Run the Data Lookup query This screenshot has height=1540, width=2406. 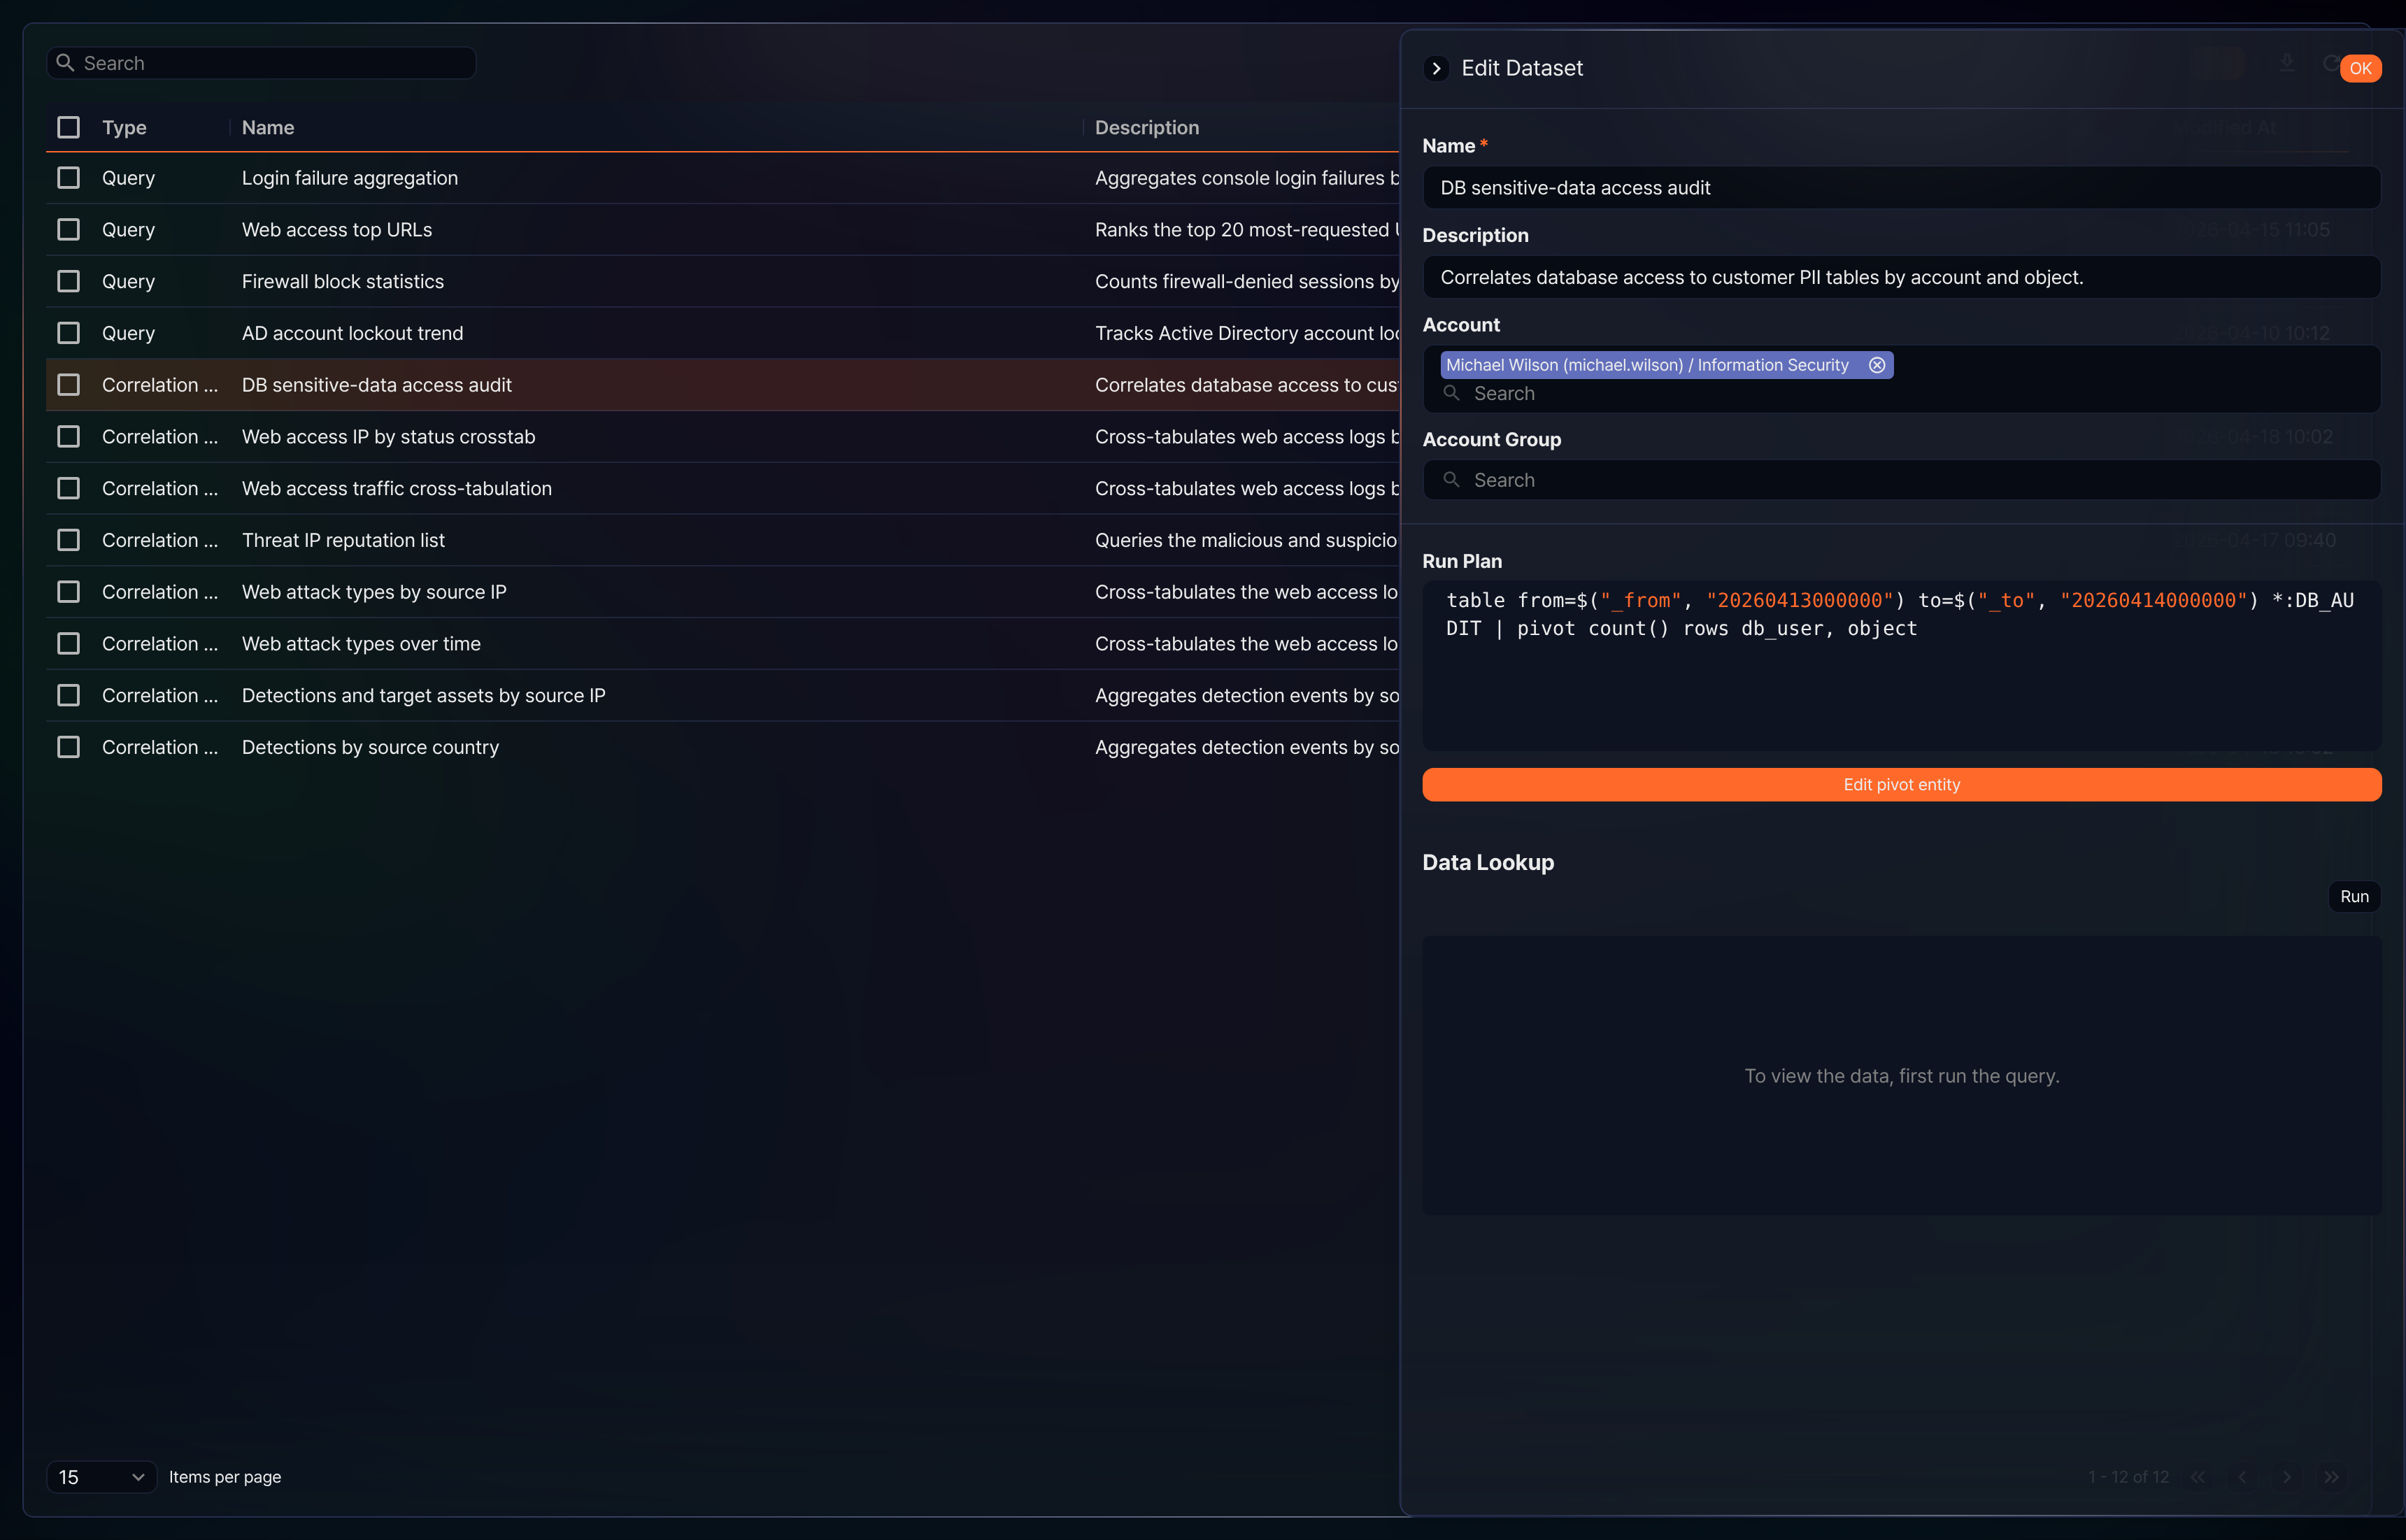tap(2354, 896)
